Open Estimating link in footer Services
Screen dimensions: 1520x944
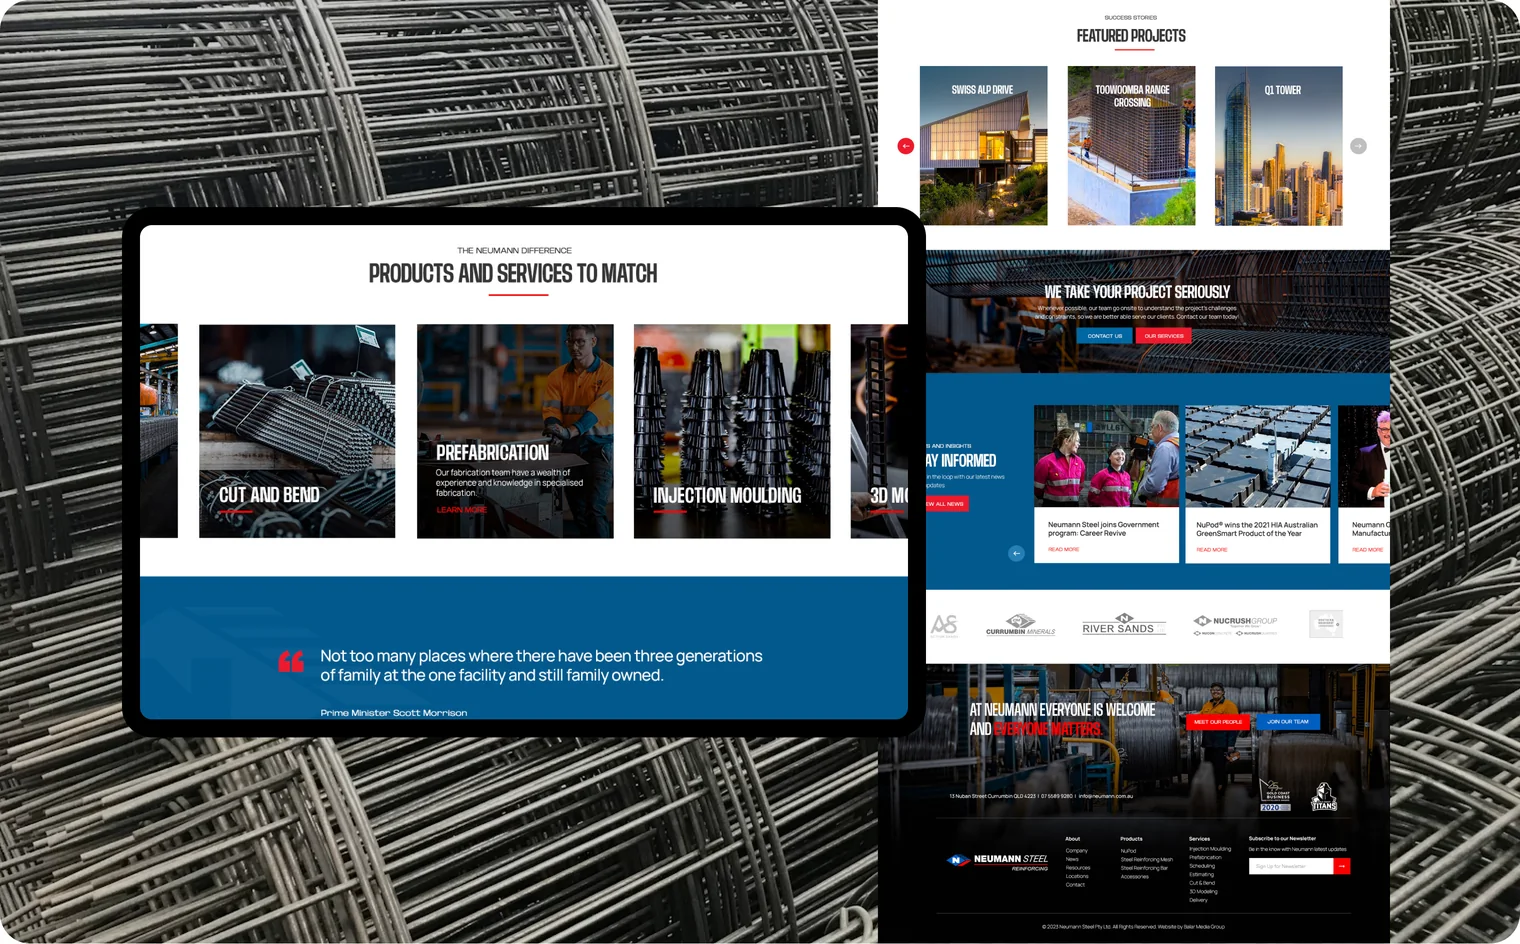[x=1201, y=874]
